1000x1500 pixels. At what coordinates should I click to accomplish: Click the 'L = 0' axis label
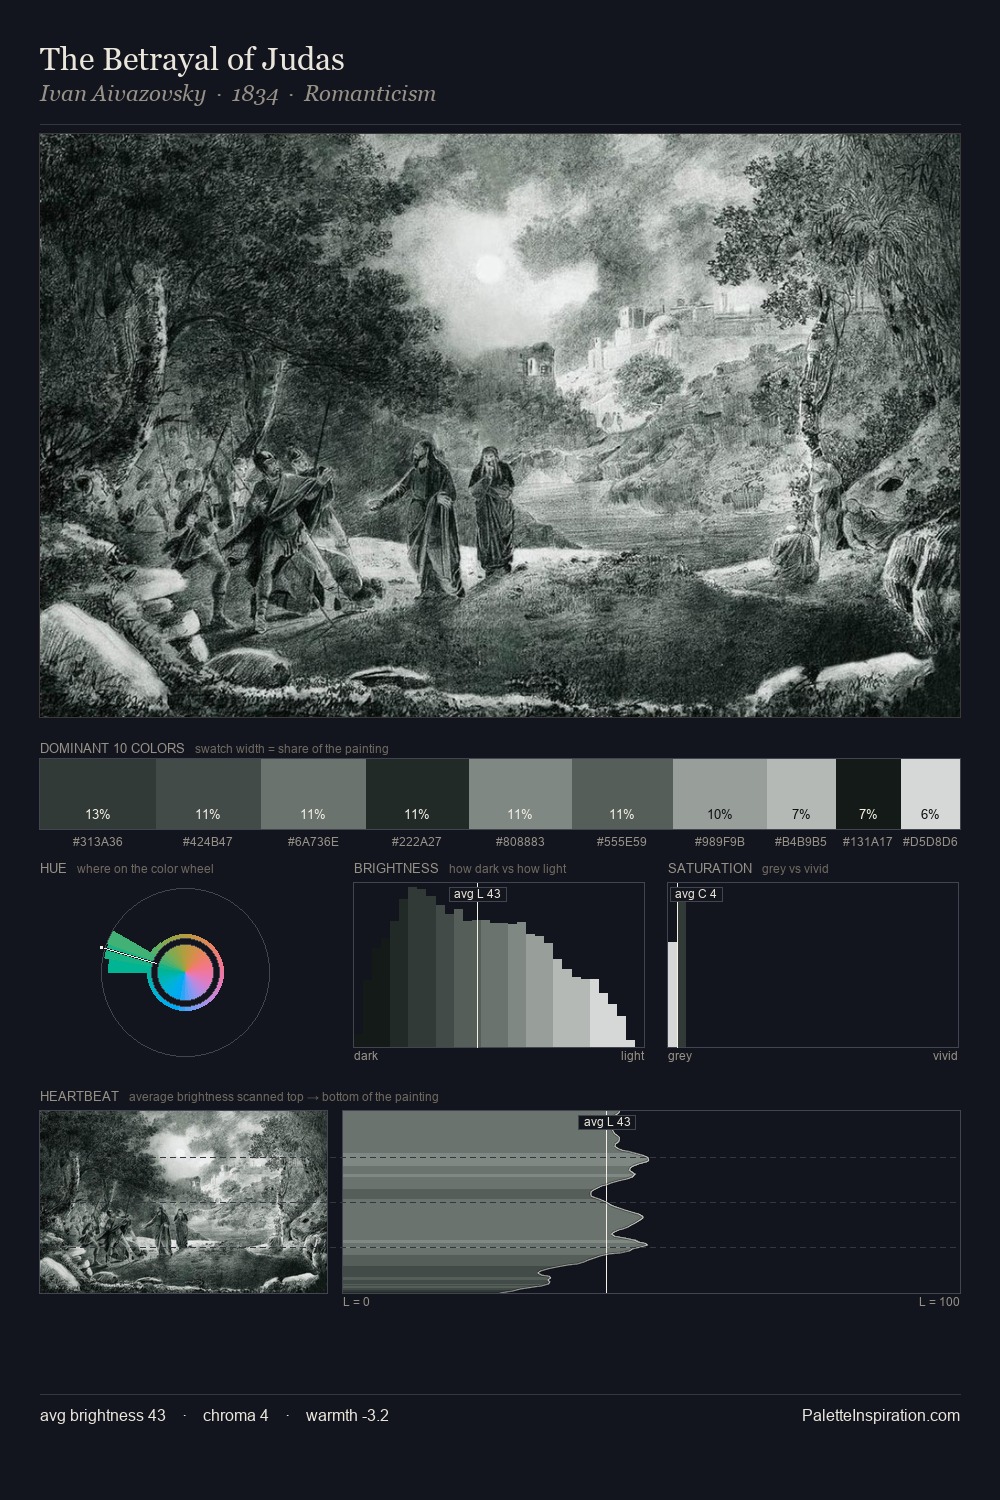tap(356, 1302)
